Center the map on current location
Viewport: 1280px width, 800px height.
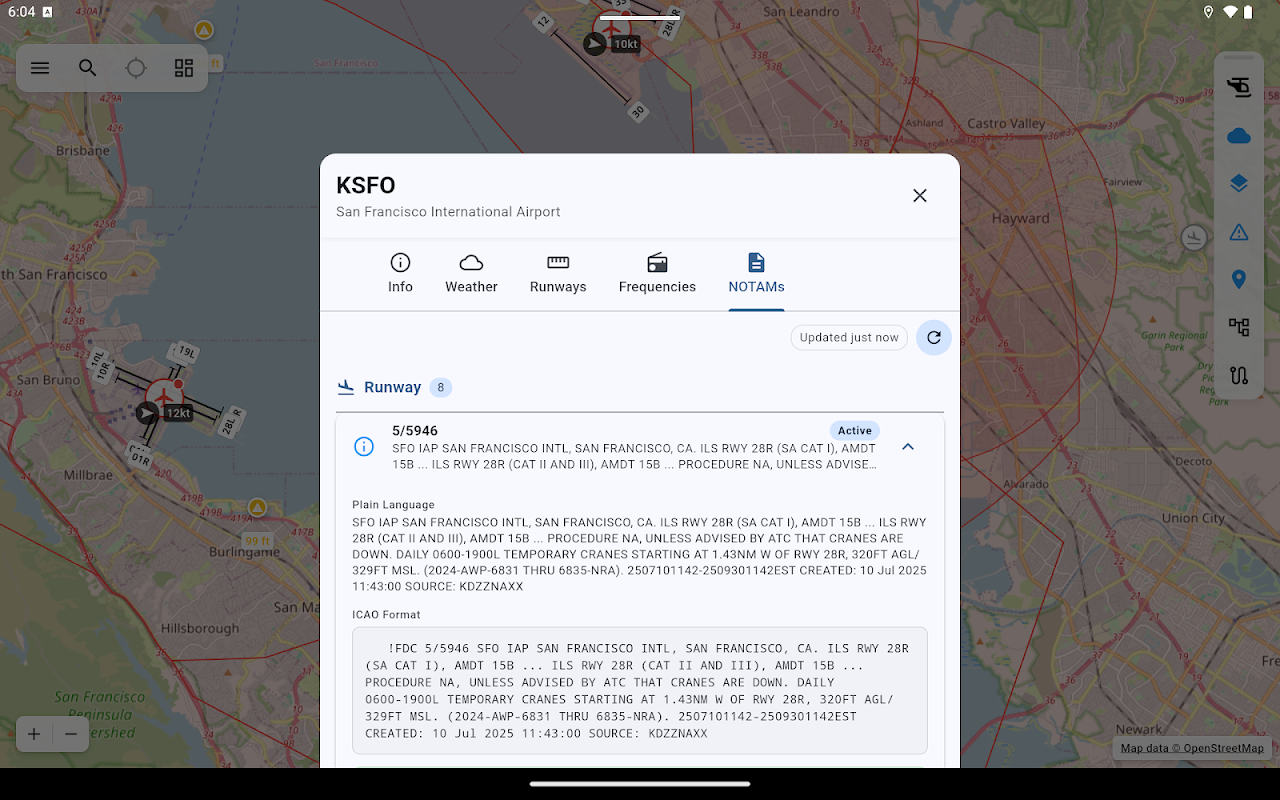click(136, 68)
